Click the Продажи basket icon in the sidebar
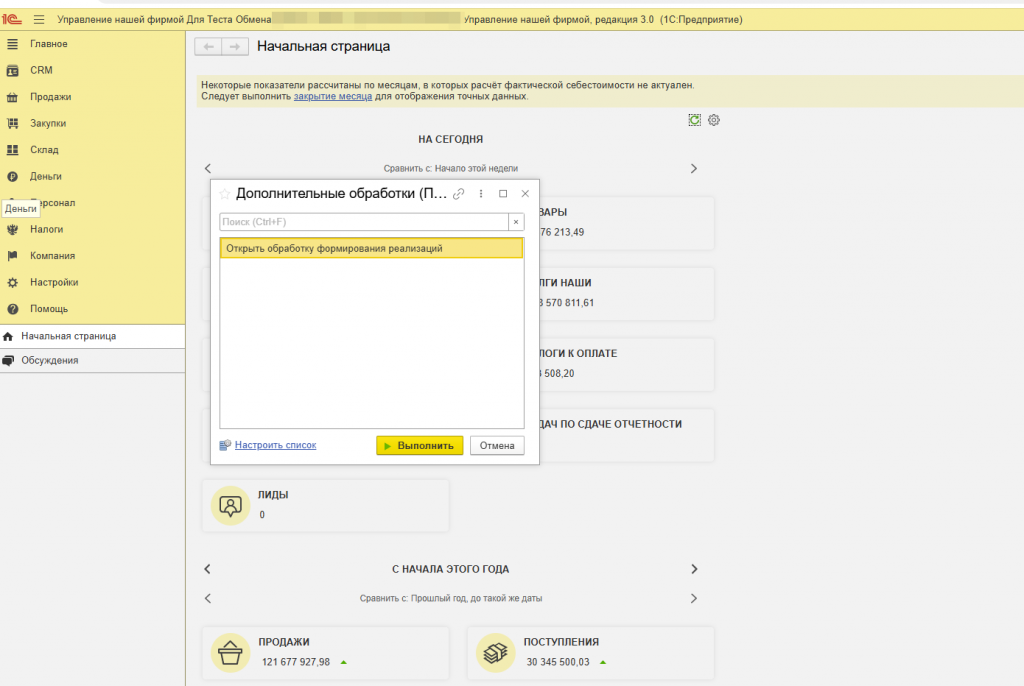The height and width of the screenshot is (686, 1024). pyautogui.click(x=12, y=97)
